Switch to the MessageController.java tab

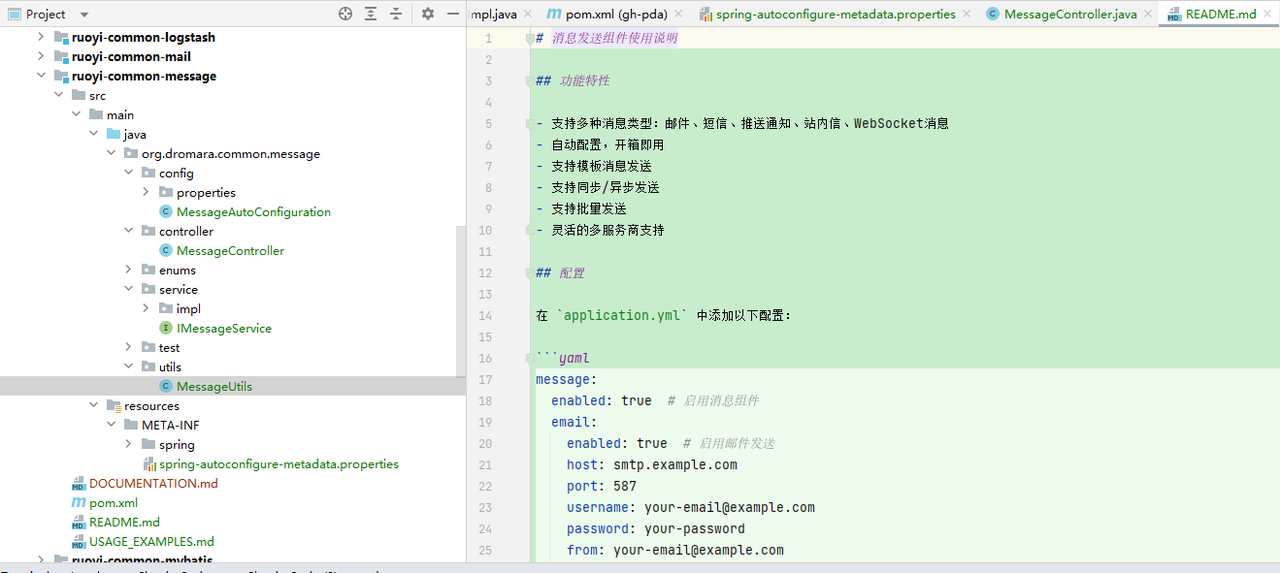1070,14
